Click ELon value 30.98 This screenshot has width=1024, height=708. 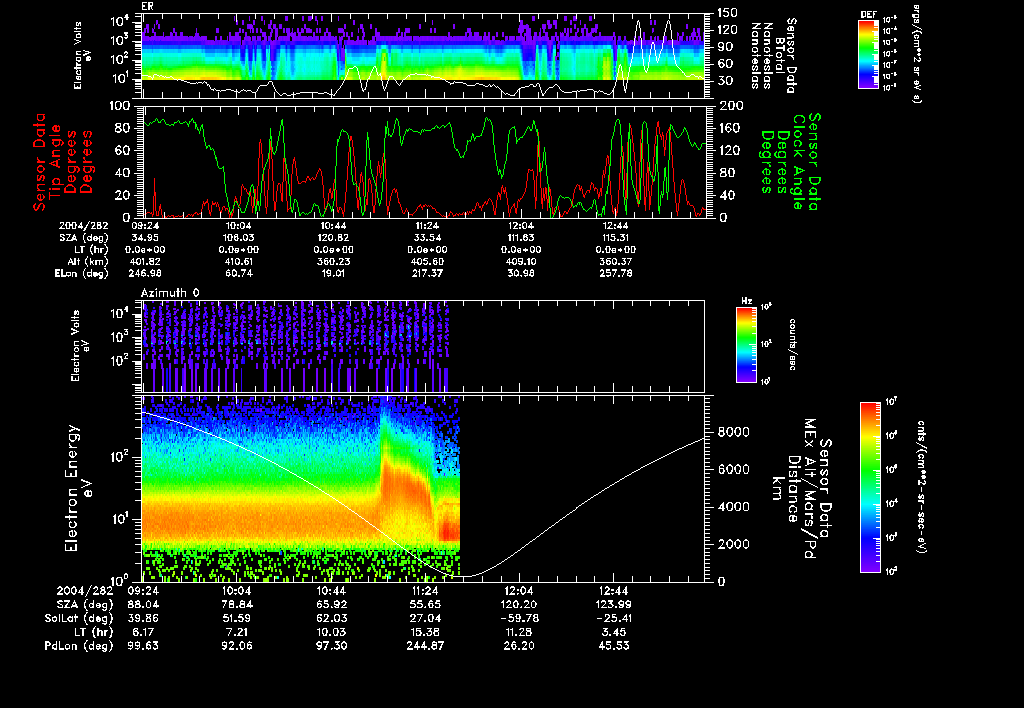520,273
